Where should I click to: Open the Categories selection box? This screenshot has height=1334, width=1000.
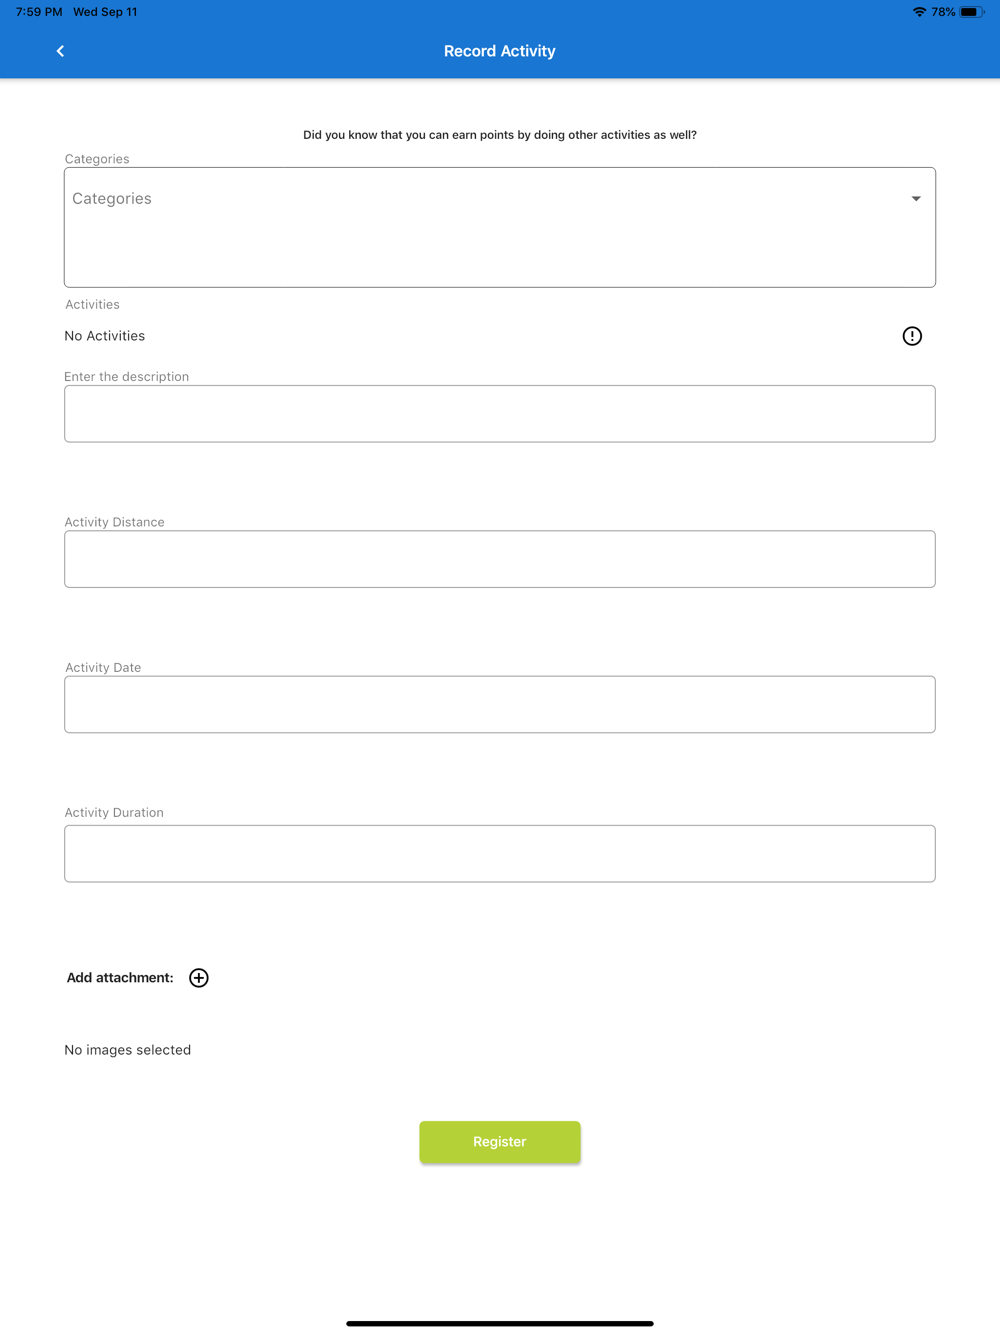(x=500, y=227)
